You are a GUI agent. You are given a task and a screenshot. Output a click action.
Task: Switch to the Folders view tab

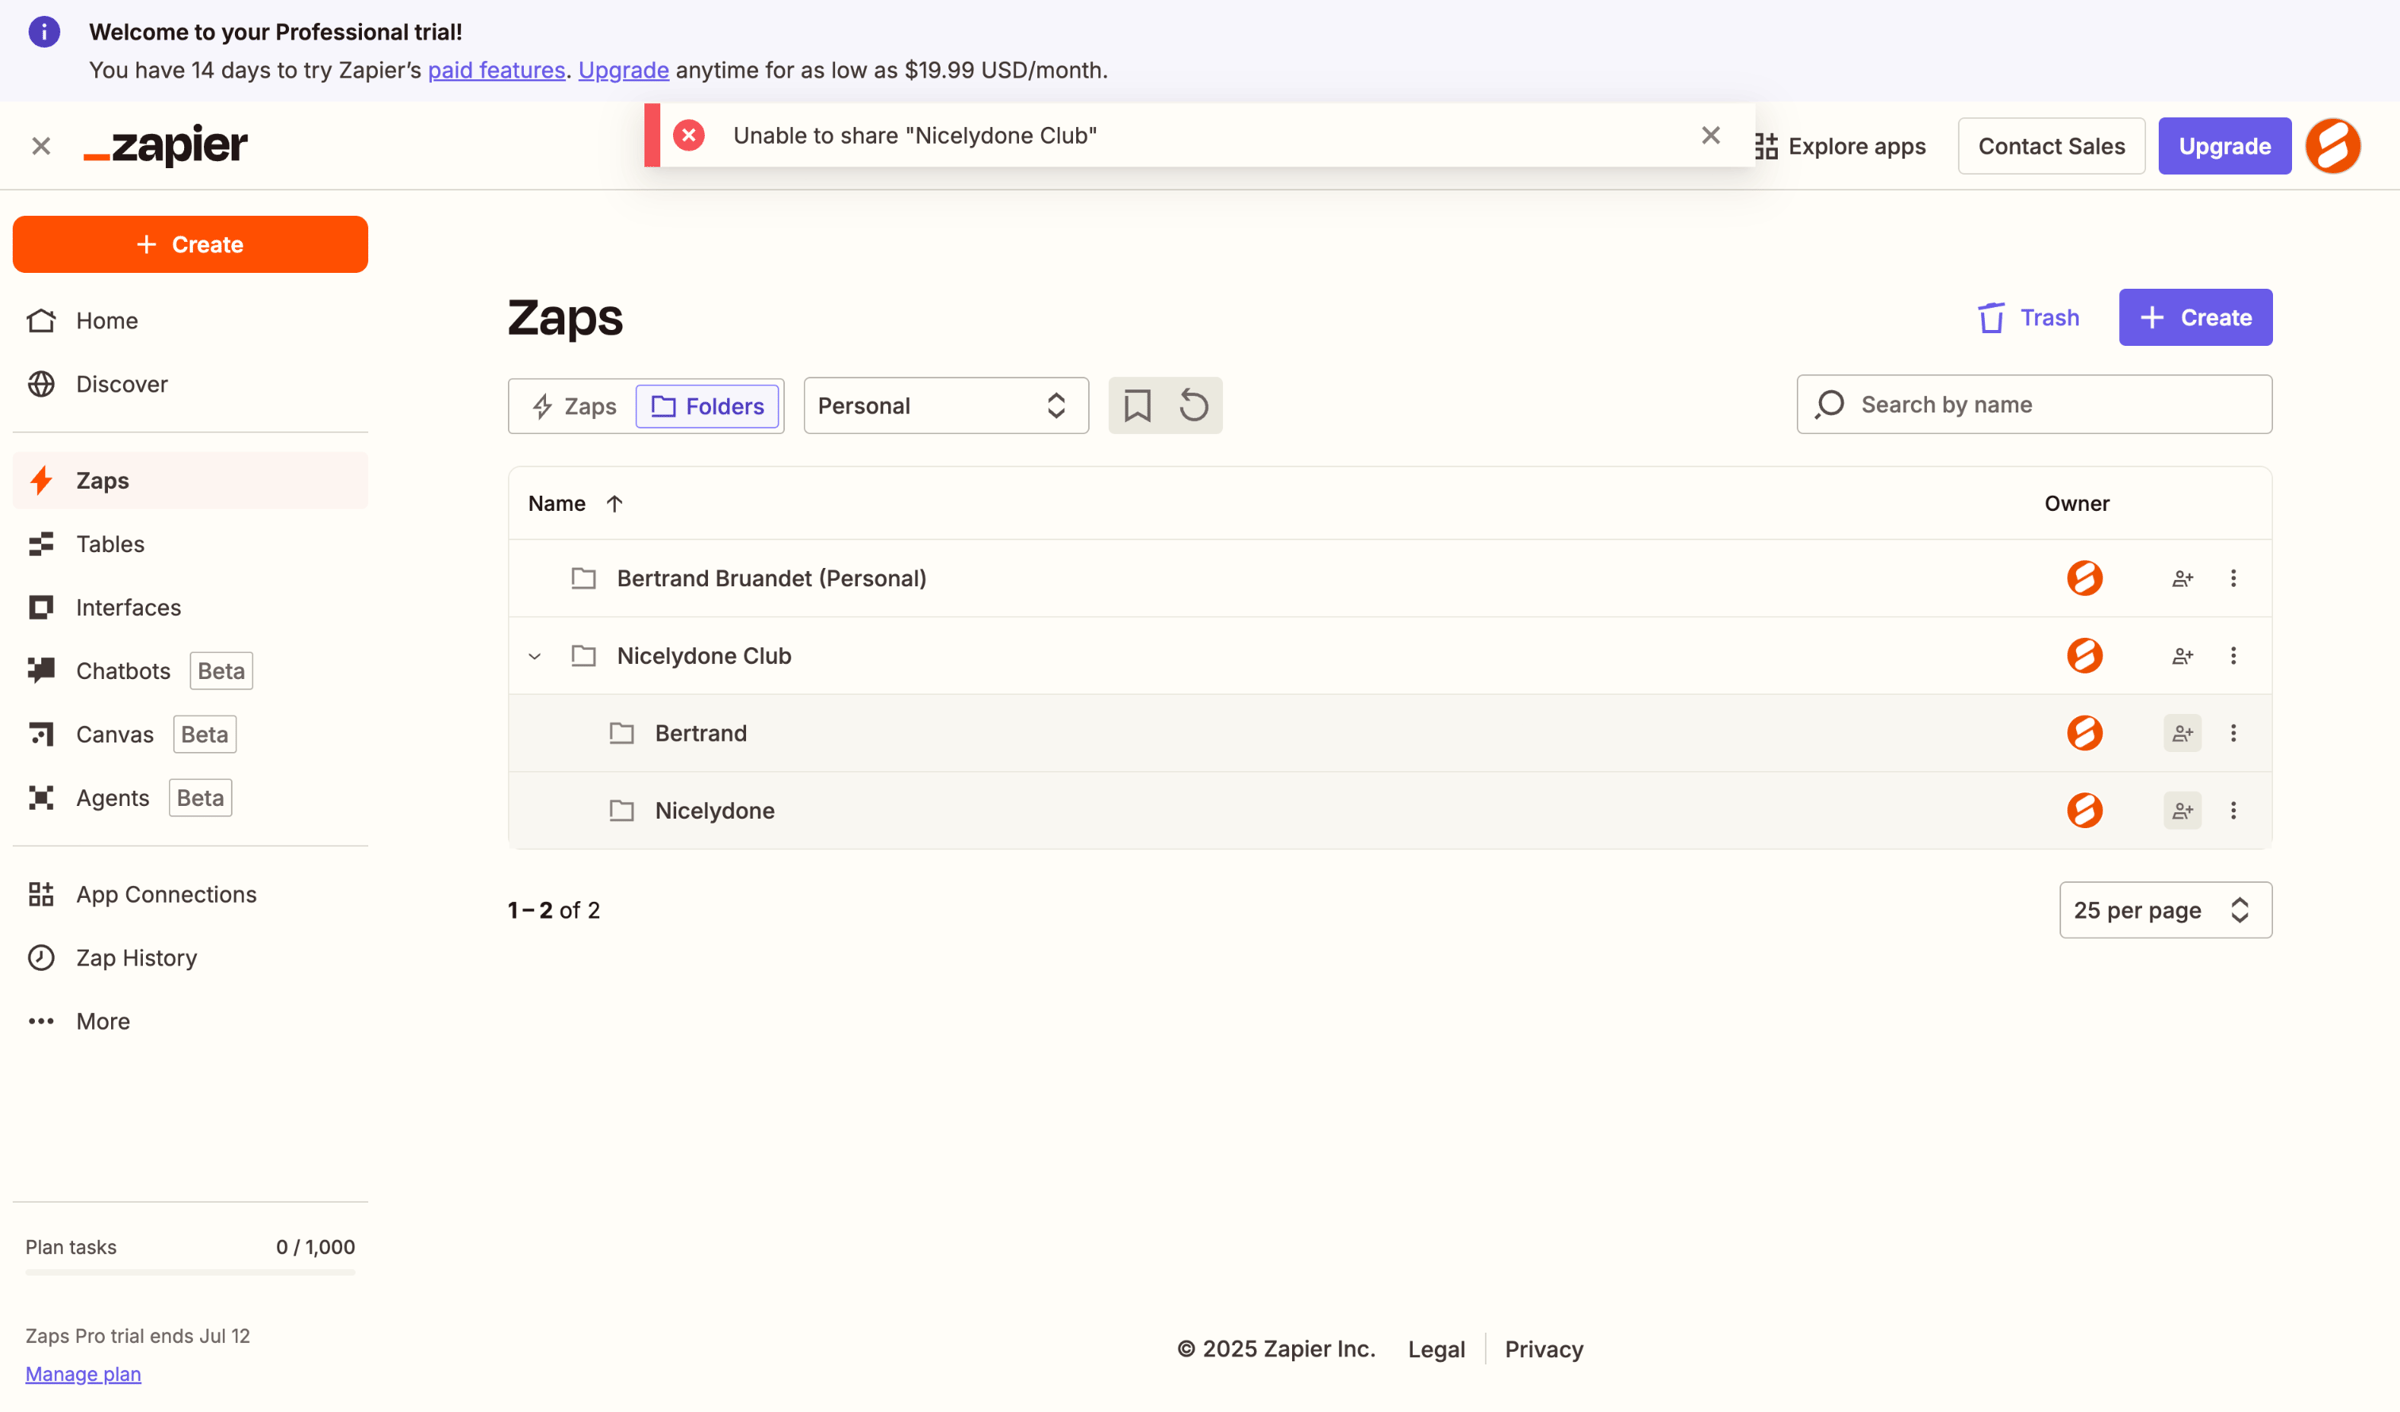(707, 406)
